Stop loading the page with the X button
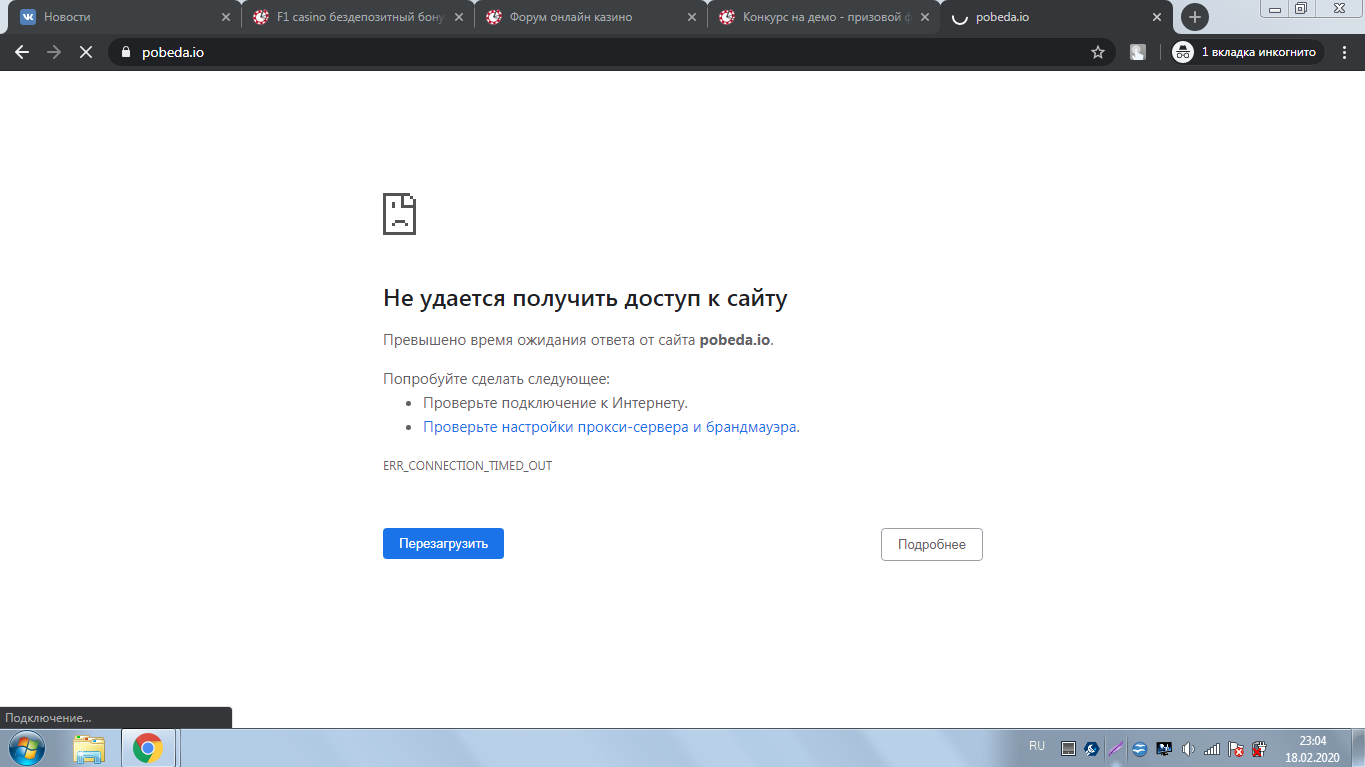The image size is (1365, 767). [86, 52]
